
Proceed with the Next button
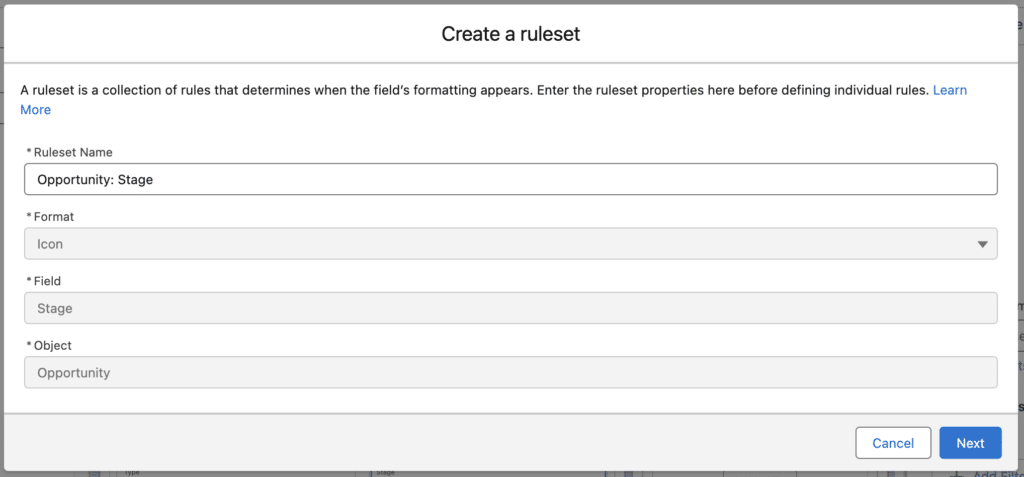[x=970, y=443]
